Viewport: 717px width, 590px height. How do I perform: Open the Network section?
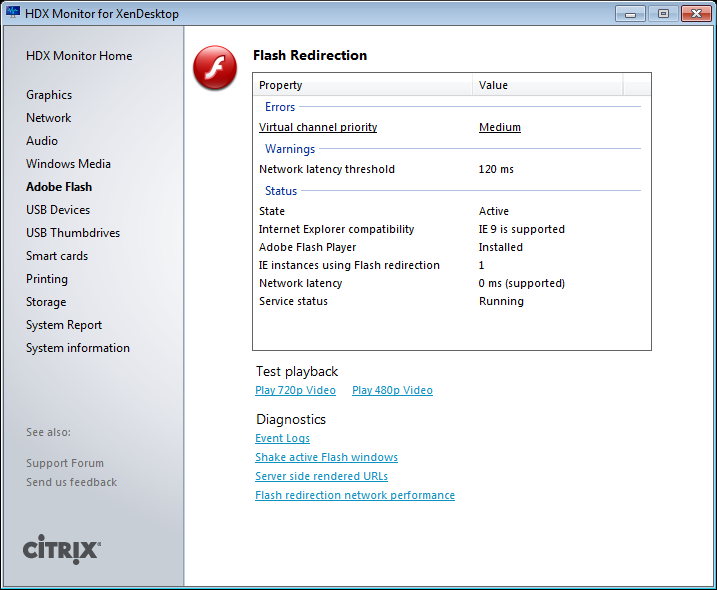point(48,118)
